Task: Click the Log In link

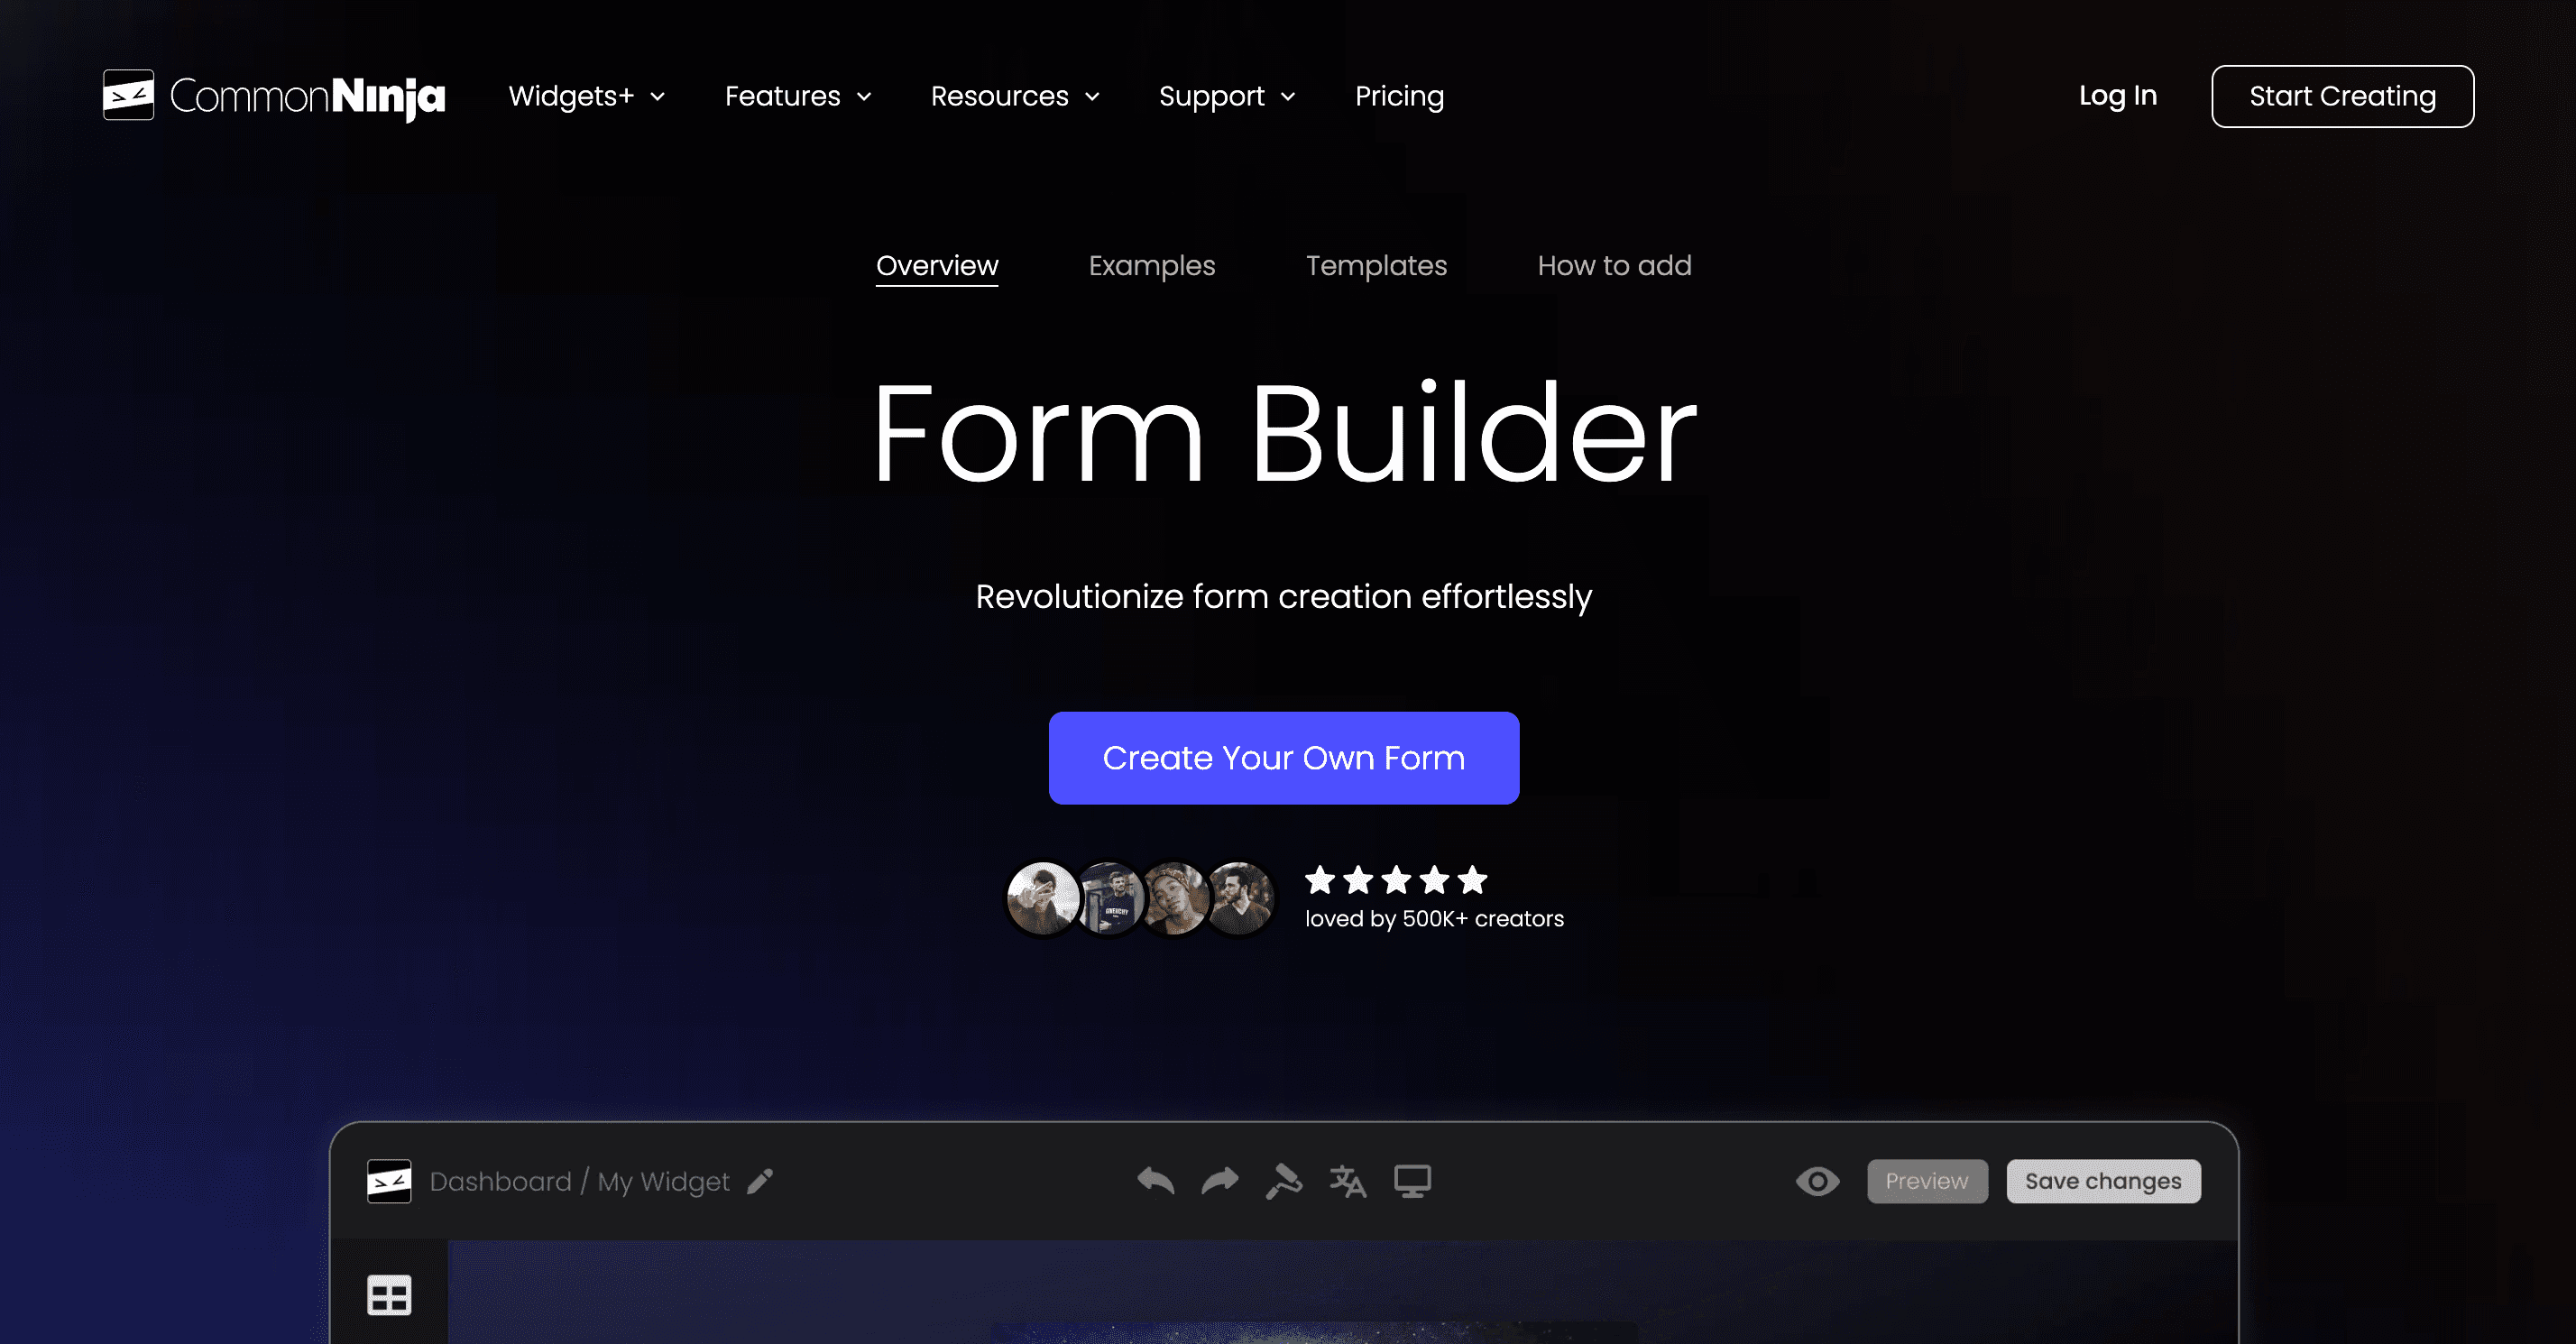Action: [x=2118, y=95]
